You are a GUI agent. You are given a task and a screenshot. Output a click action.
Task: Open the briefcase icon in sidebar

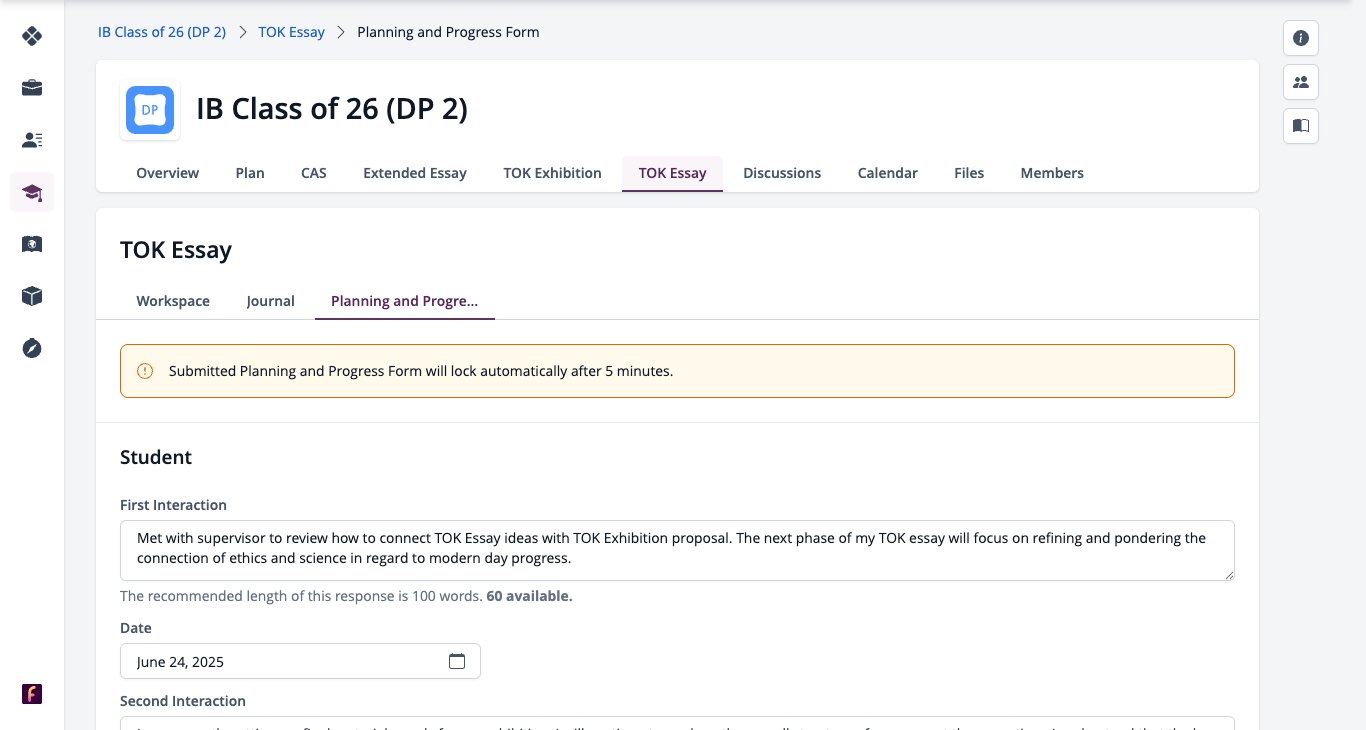pyautogui.click(x=32, y=88)
